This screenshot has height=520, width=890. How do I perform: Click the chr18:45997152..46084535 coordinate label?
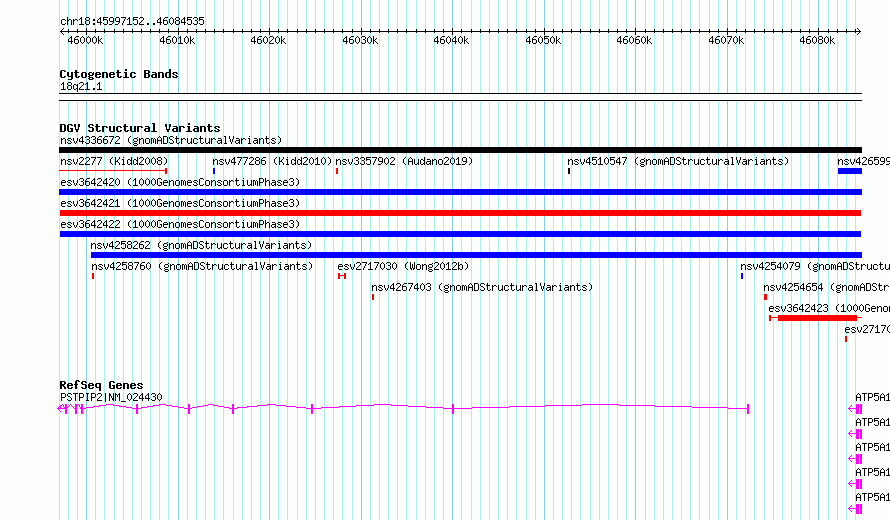[x=132, y=21]
